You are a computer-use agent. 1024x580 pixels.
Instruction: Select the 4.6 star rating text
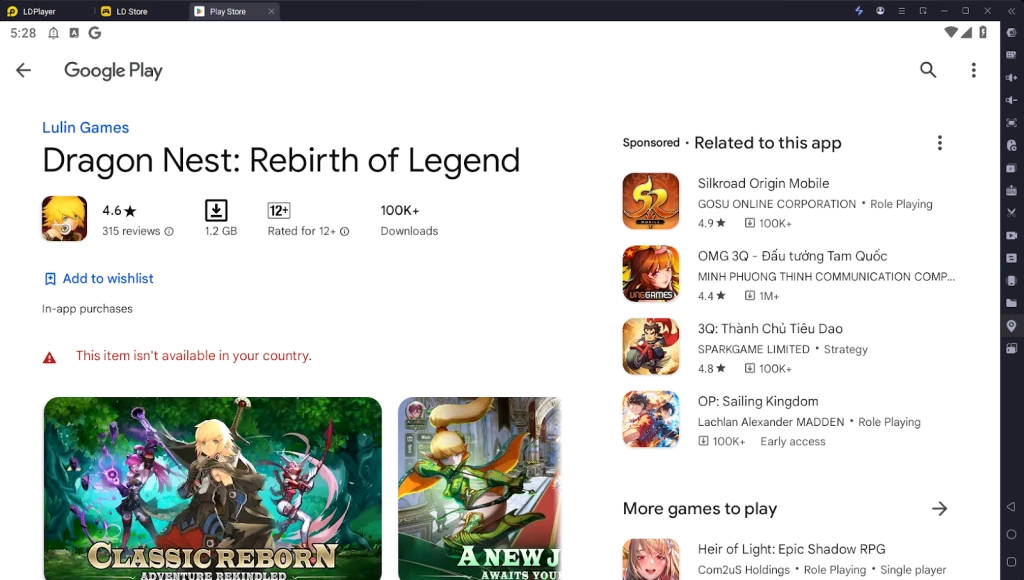[120, 211]
